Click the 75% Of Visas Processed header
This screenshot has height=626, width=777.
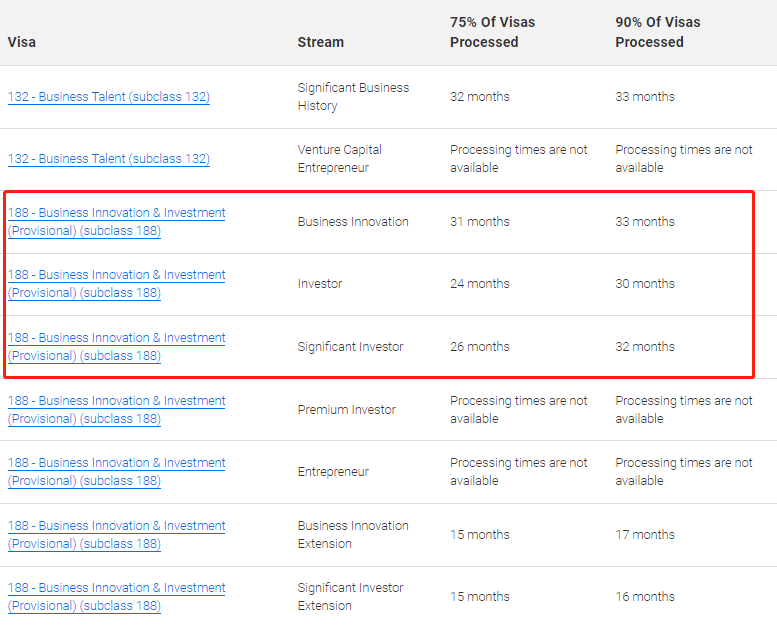492,32
